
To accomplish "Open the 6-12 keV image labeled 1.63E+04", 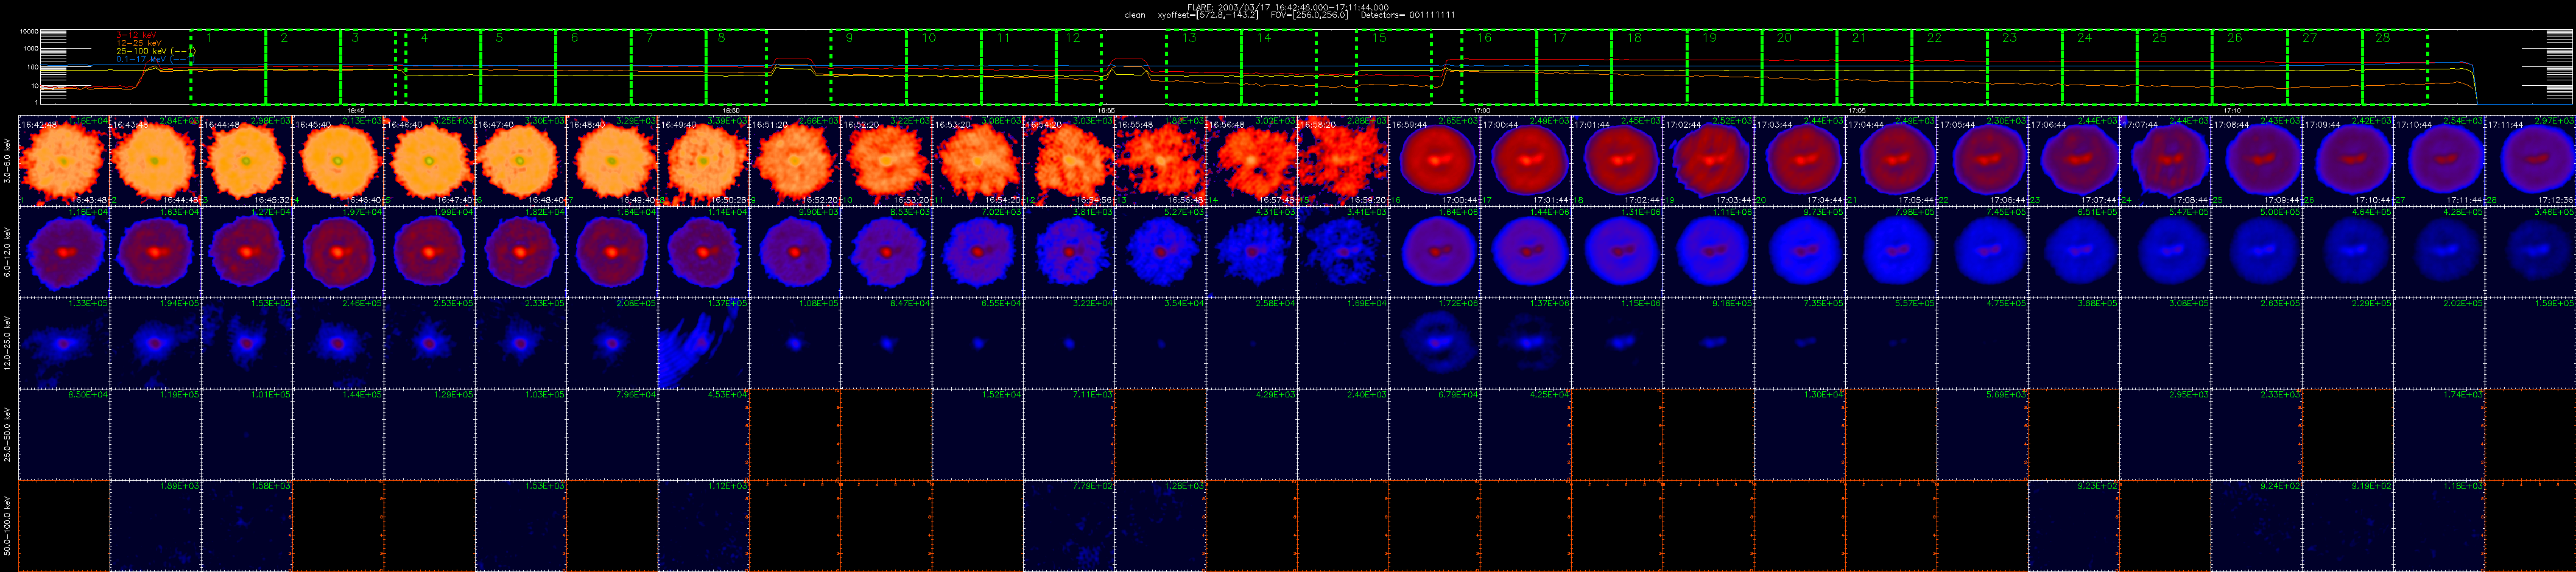I will tap(155, 252).
